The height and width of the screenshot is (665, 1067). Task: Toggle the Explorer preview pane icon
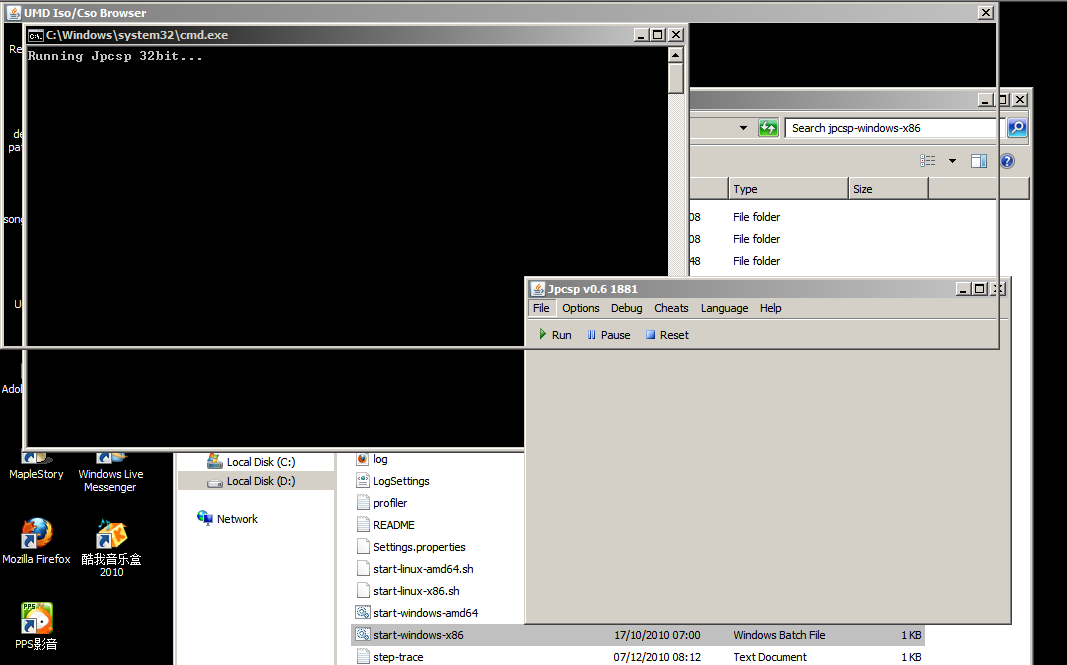(979, 161)
